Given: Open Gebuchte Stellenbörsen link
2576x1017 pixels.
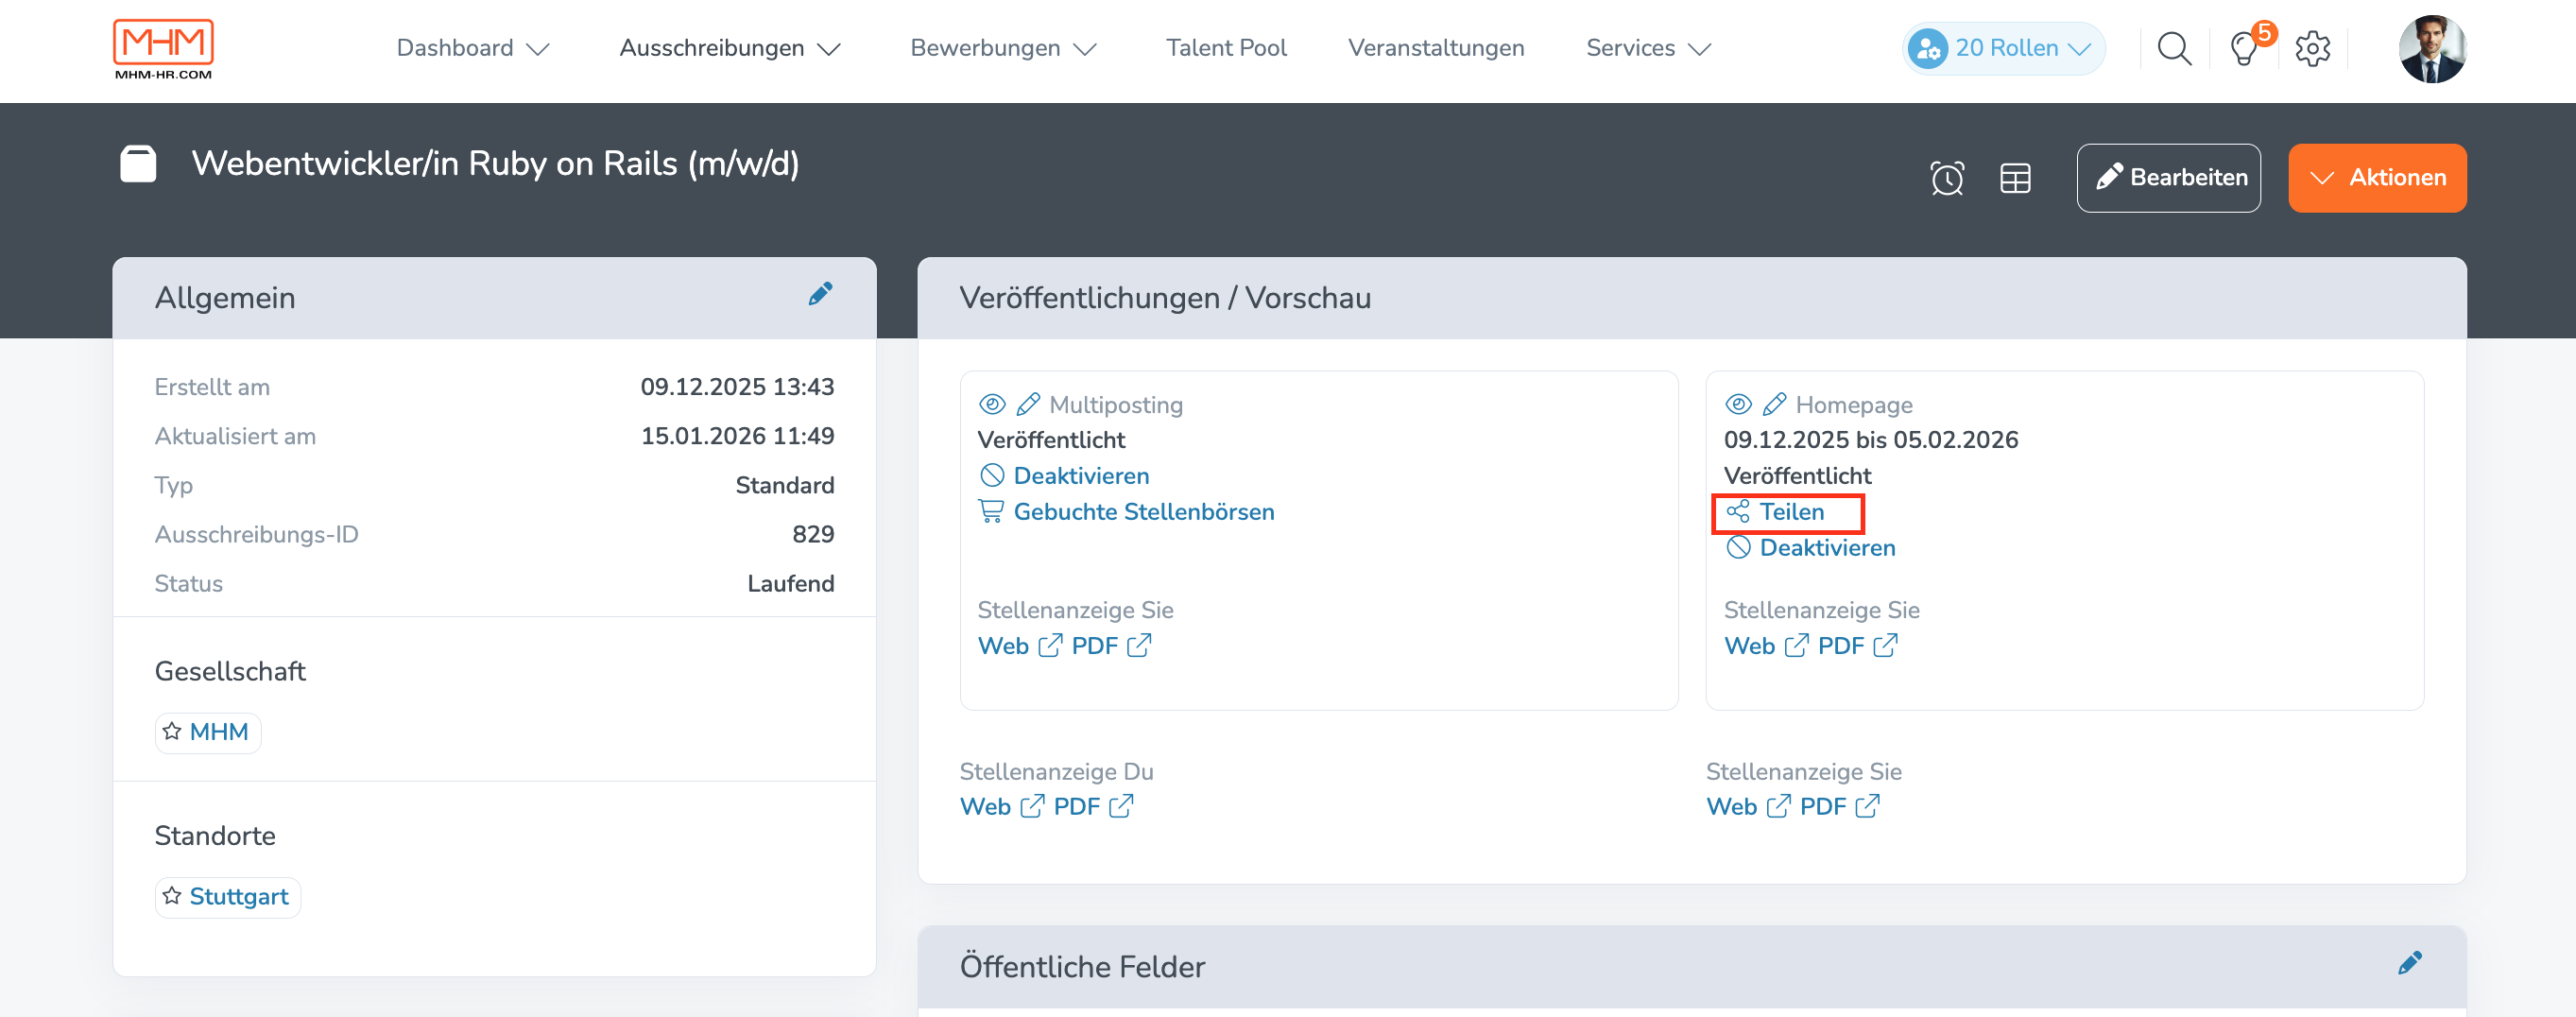Looking at the screenshot, I should click(1143, 512).
